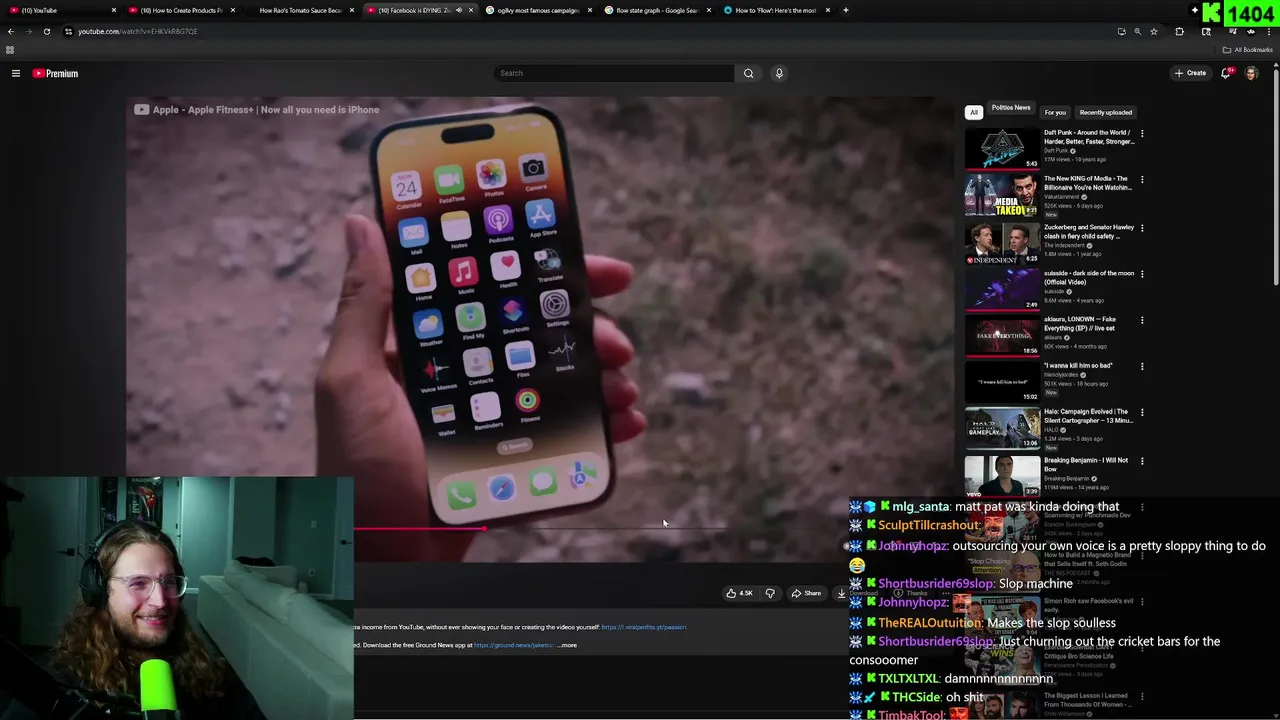Bookmark this page with the star icon
The height and width of the screenshot is (720, 1280).
tap(1154, 31)
